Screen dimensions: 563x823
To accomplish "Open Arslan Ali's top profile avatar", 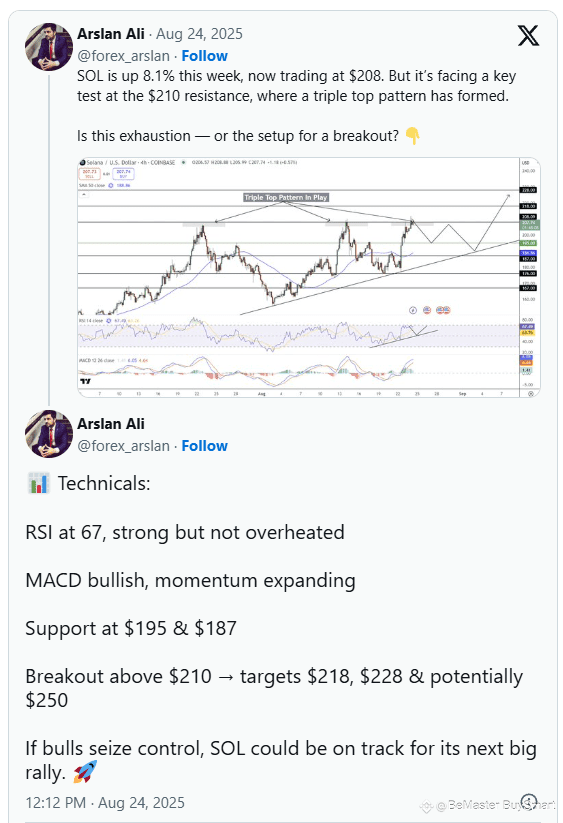I will [49, 47].
